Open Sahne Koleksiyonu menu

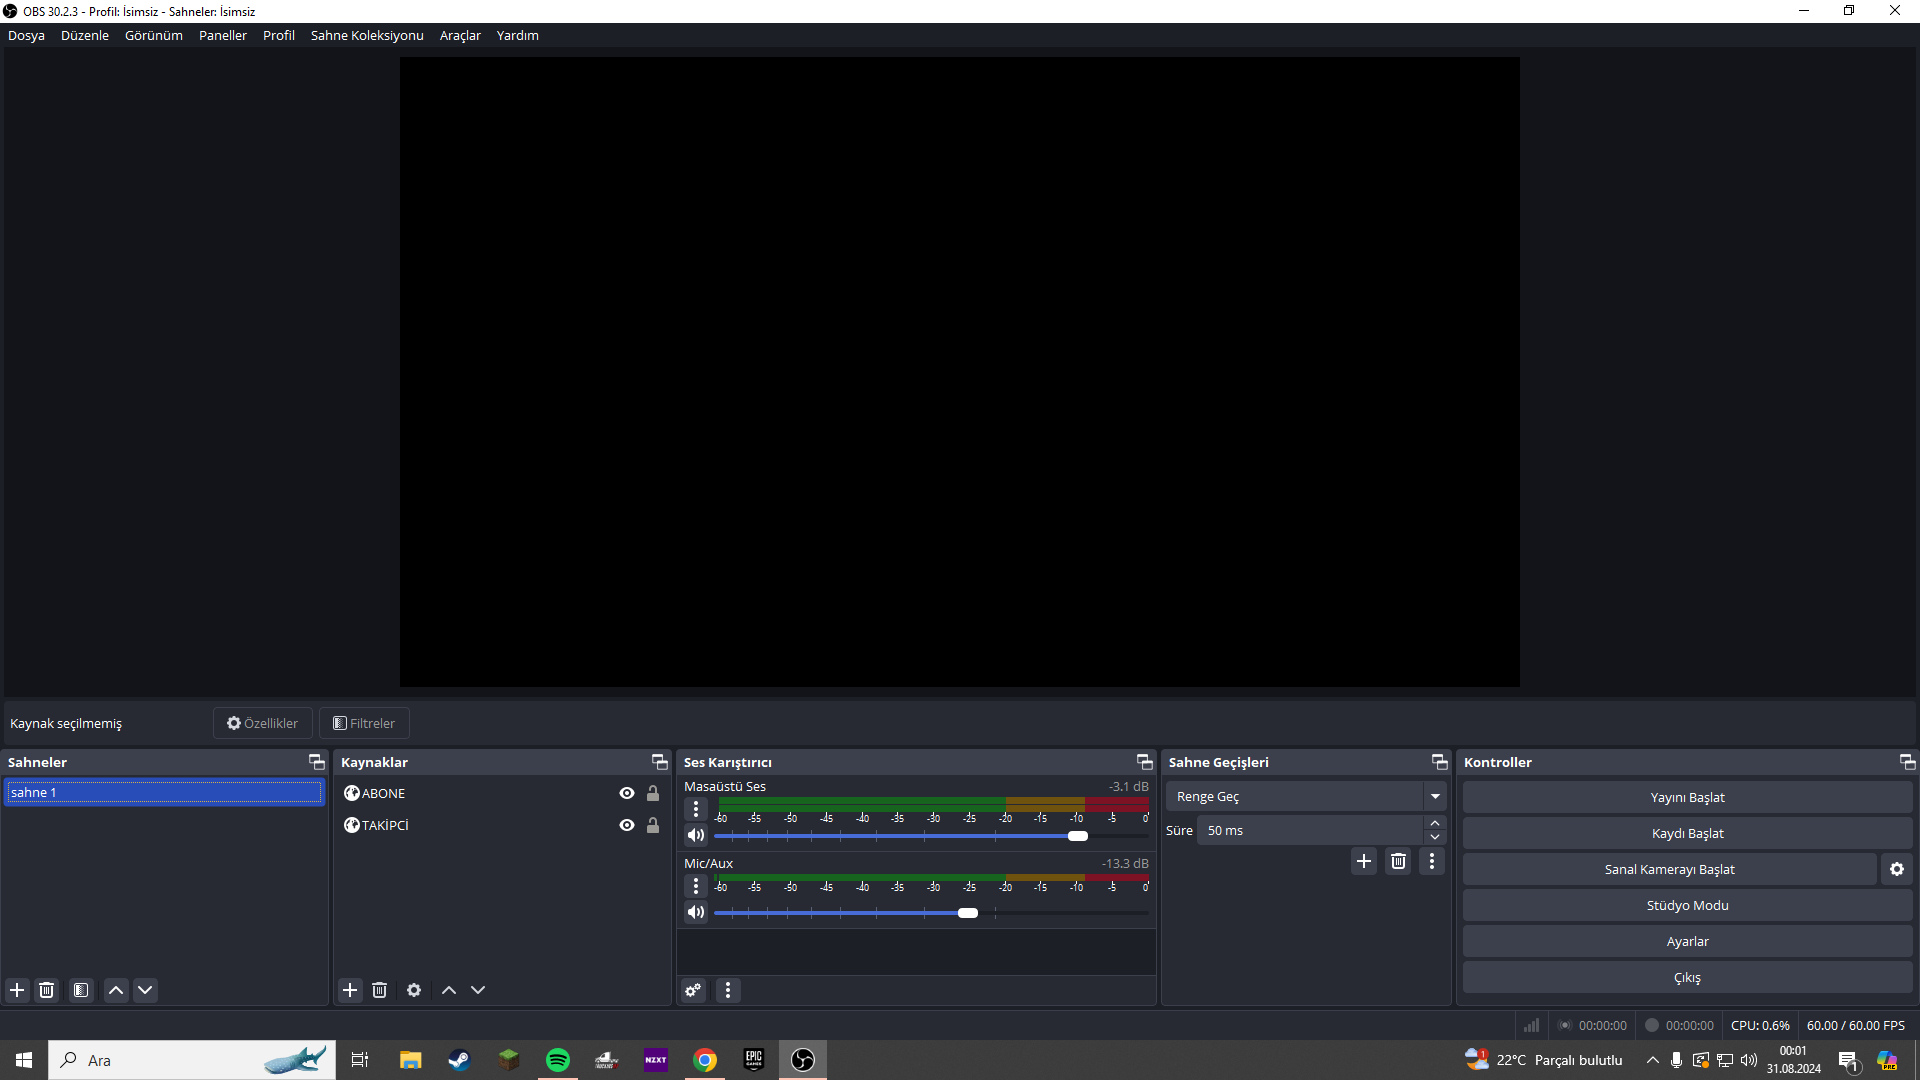coord(367,35)
